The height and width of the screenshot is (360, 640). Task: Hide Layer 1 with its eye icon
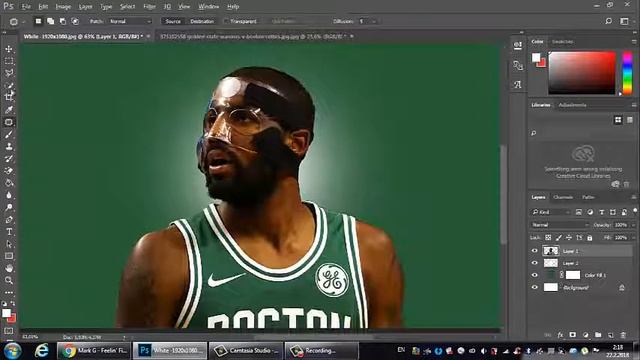[x=535, y=251]
